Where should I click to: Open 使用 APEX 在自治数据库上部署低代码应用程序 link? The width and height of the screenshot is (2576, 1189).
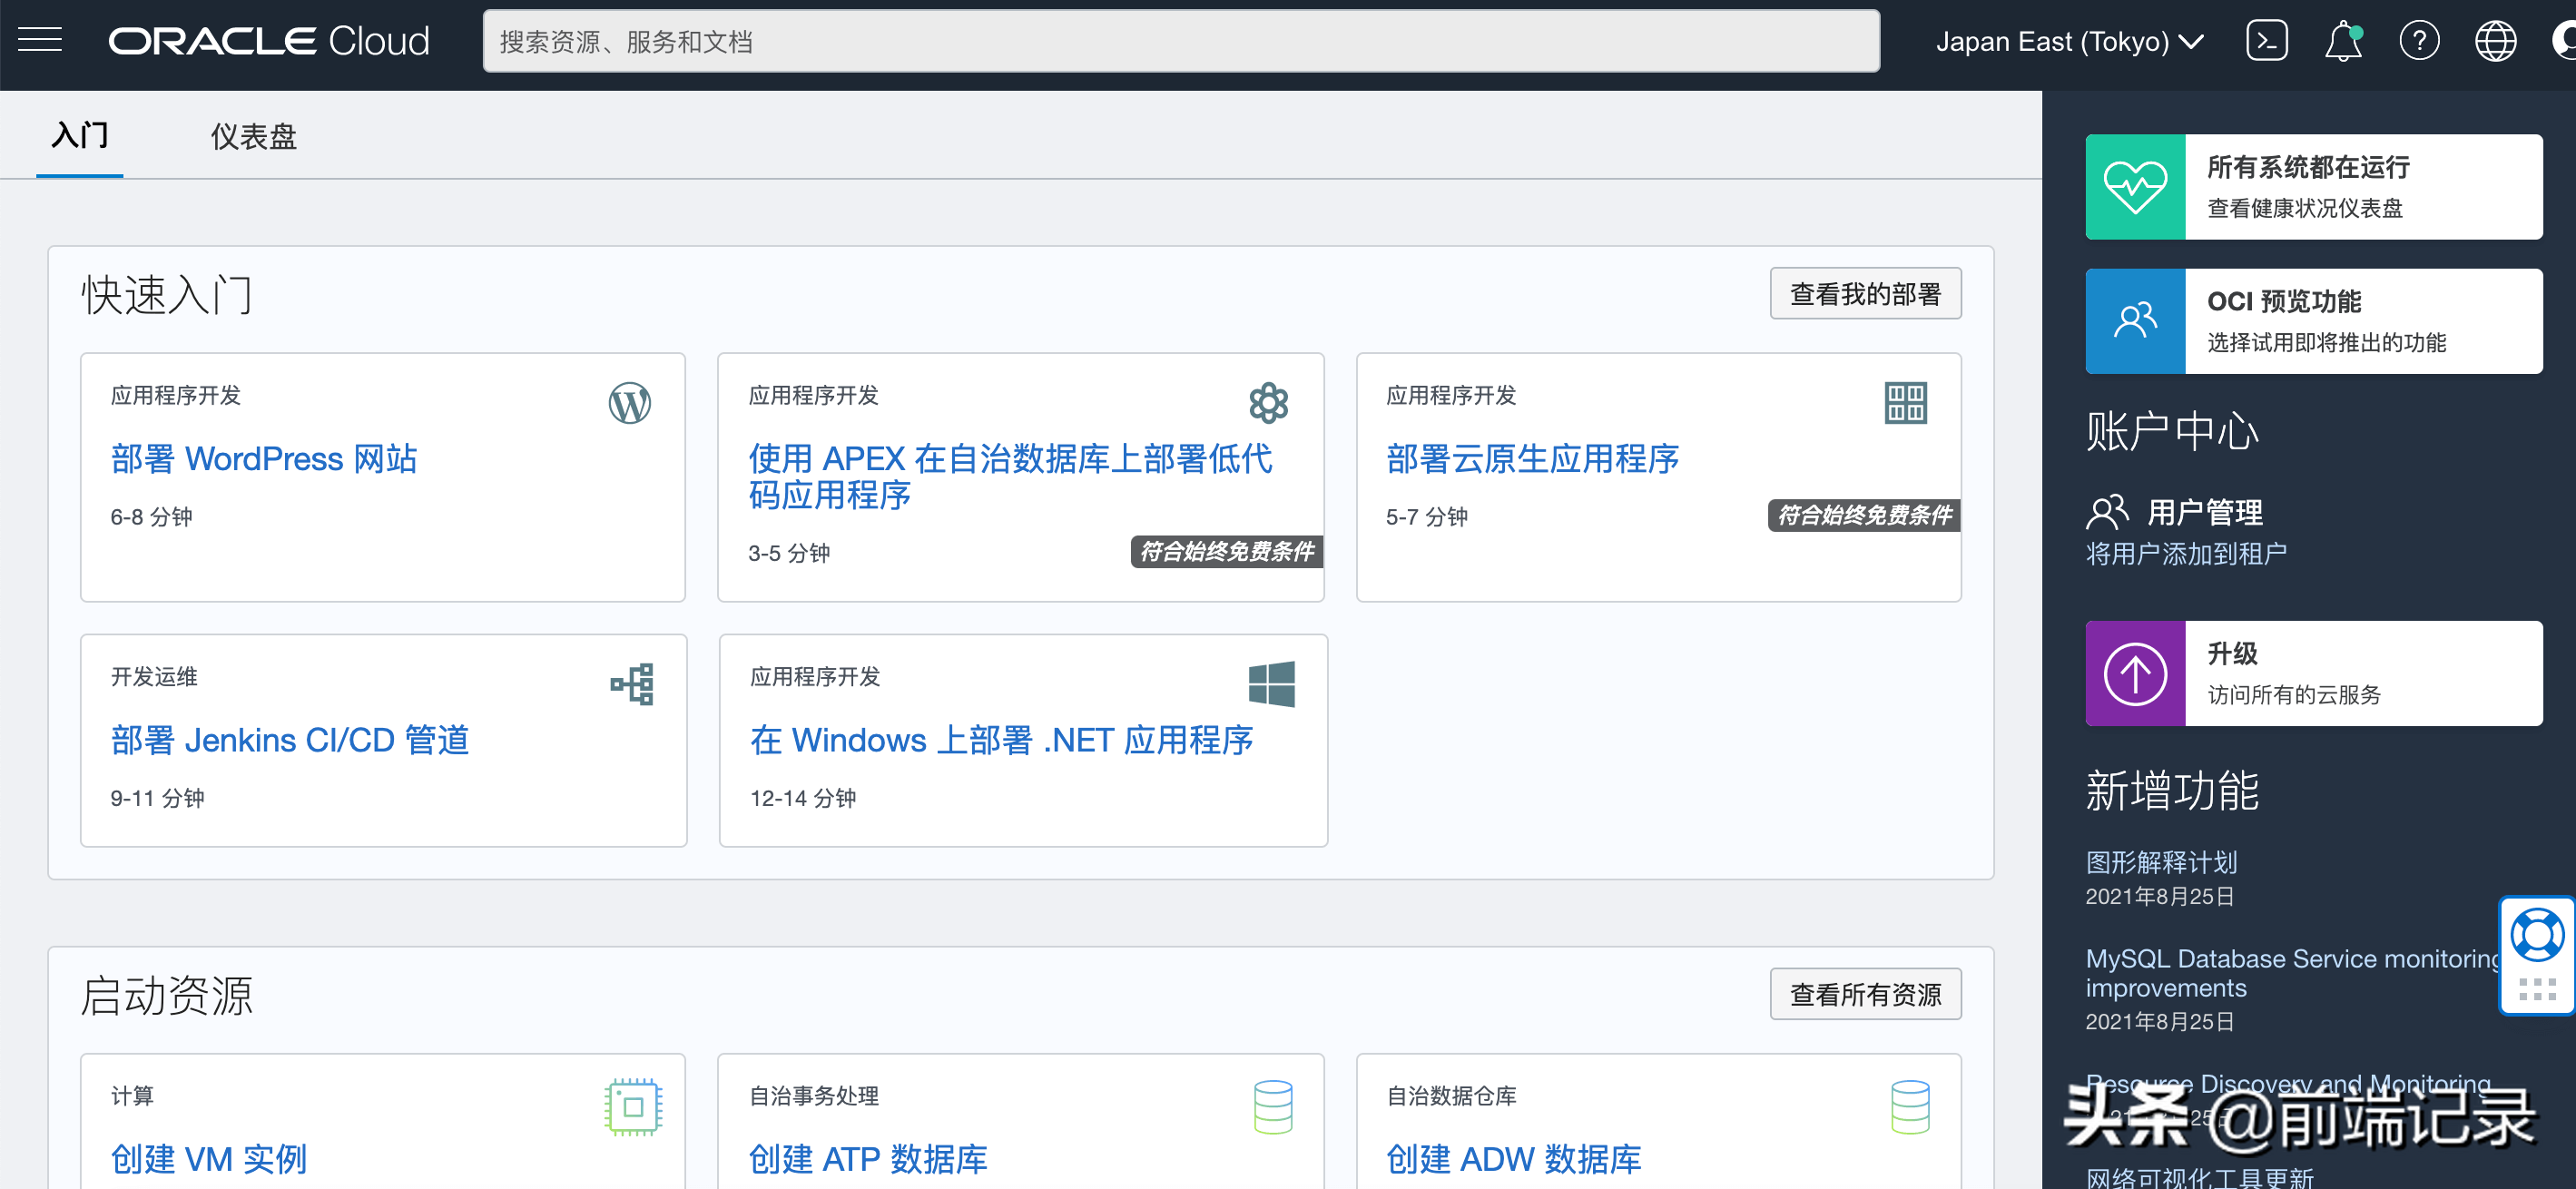[1010, 476]
